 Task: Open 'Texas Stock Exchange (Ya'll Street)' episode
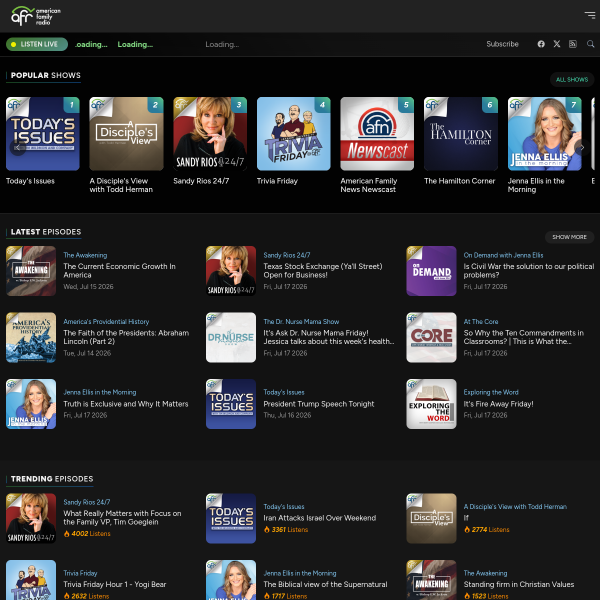[x=323, y=271]
